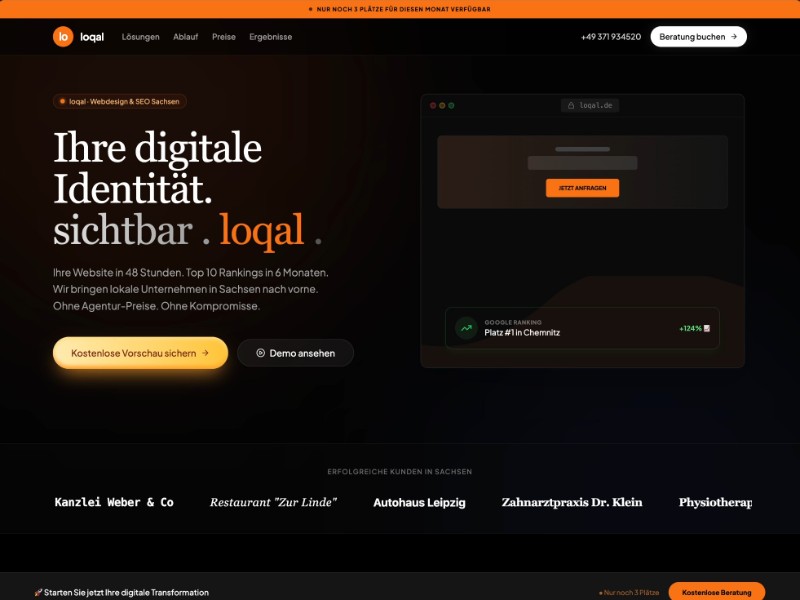
Task: Click the red dot in mockup window
Action: (433, 105)
